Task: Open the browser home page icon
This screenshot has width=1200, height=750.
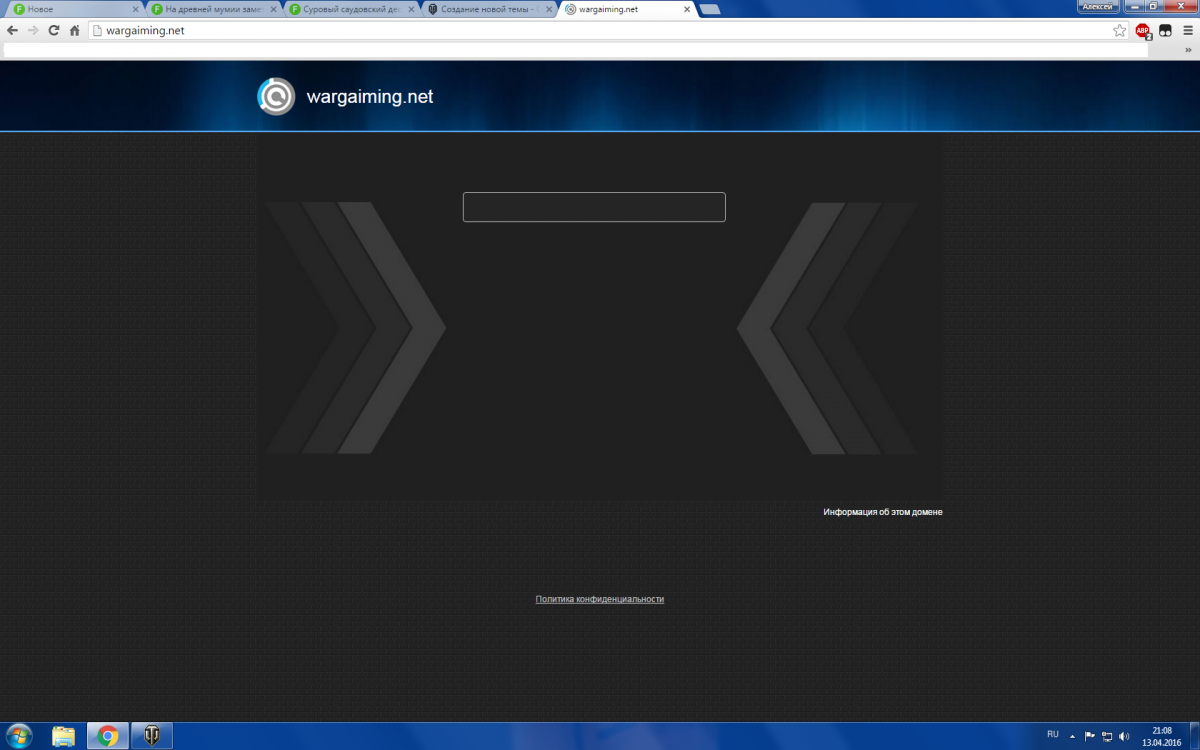Action: [x=74, y=30]
